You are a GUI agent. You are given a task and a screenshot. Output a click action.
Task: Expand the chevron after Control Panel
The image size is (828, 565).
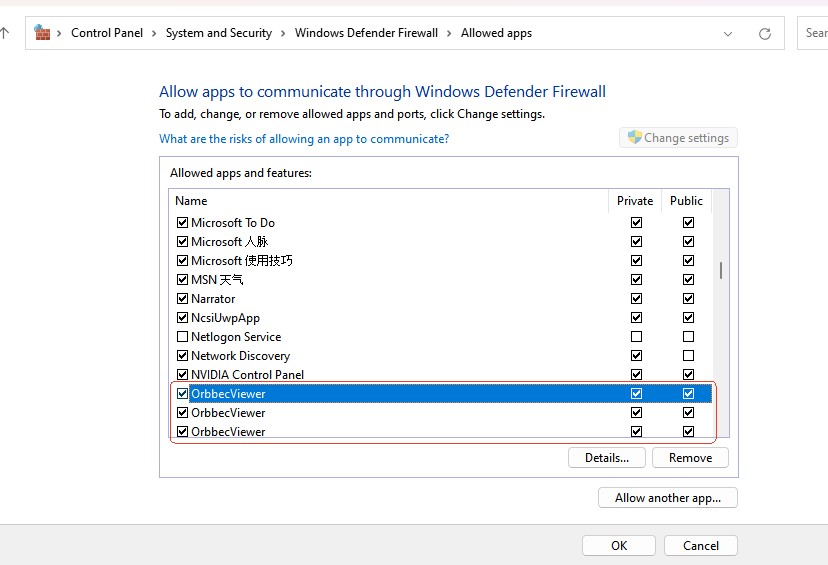[154, 33]
